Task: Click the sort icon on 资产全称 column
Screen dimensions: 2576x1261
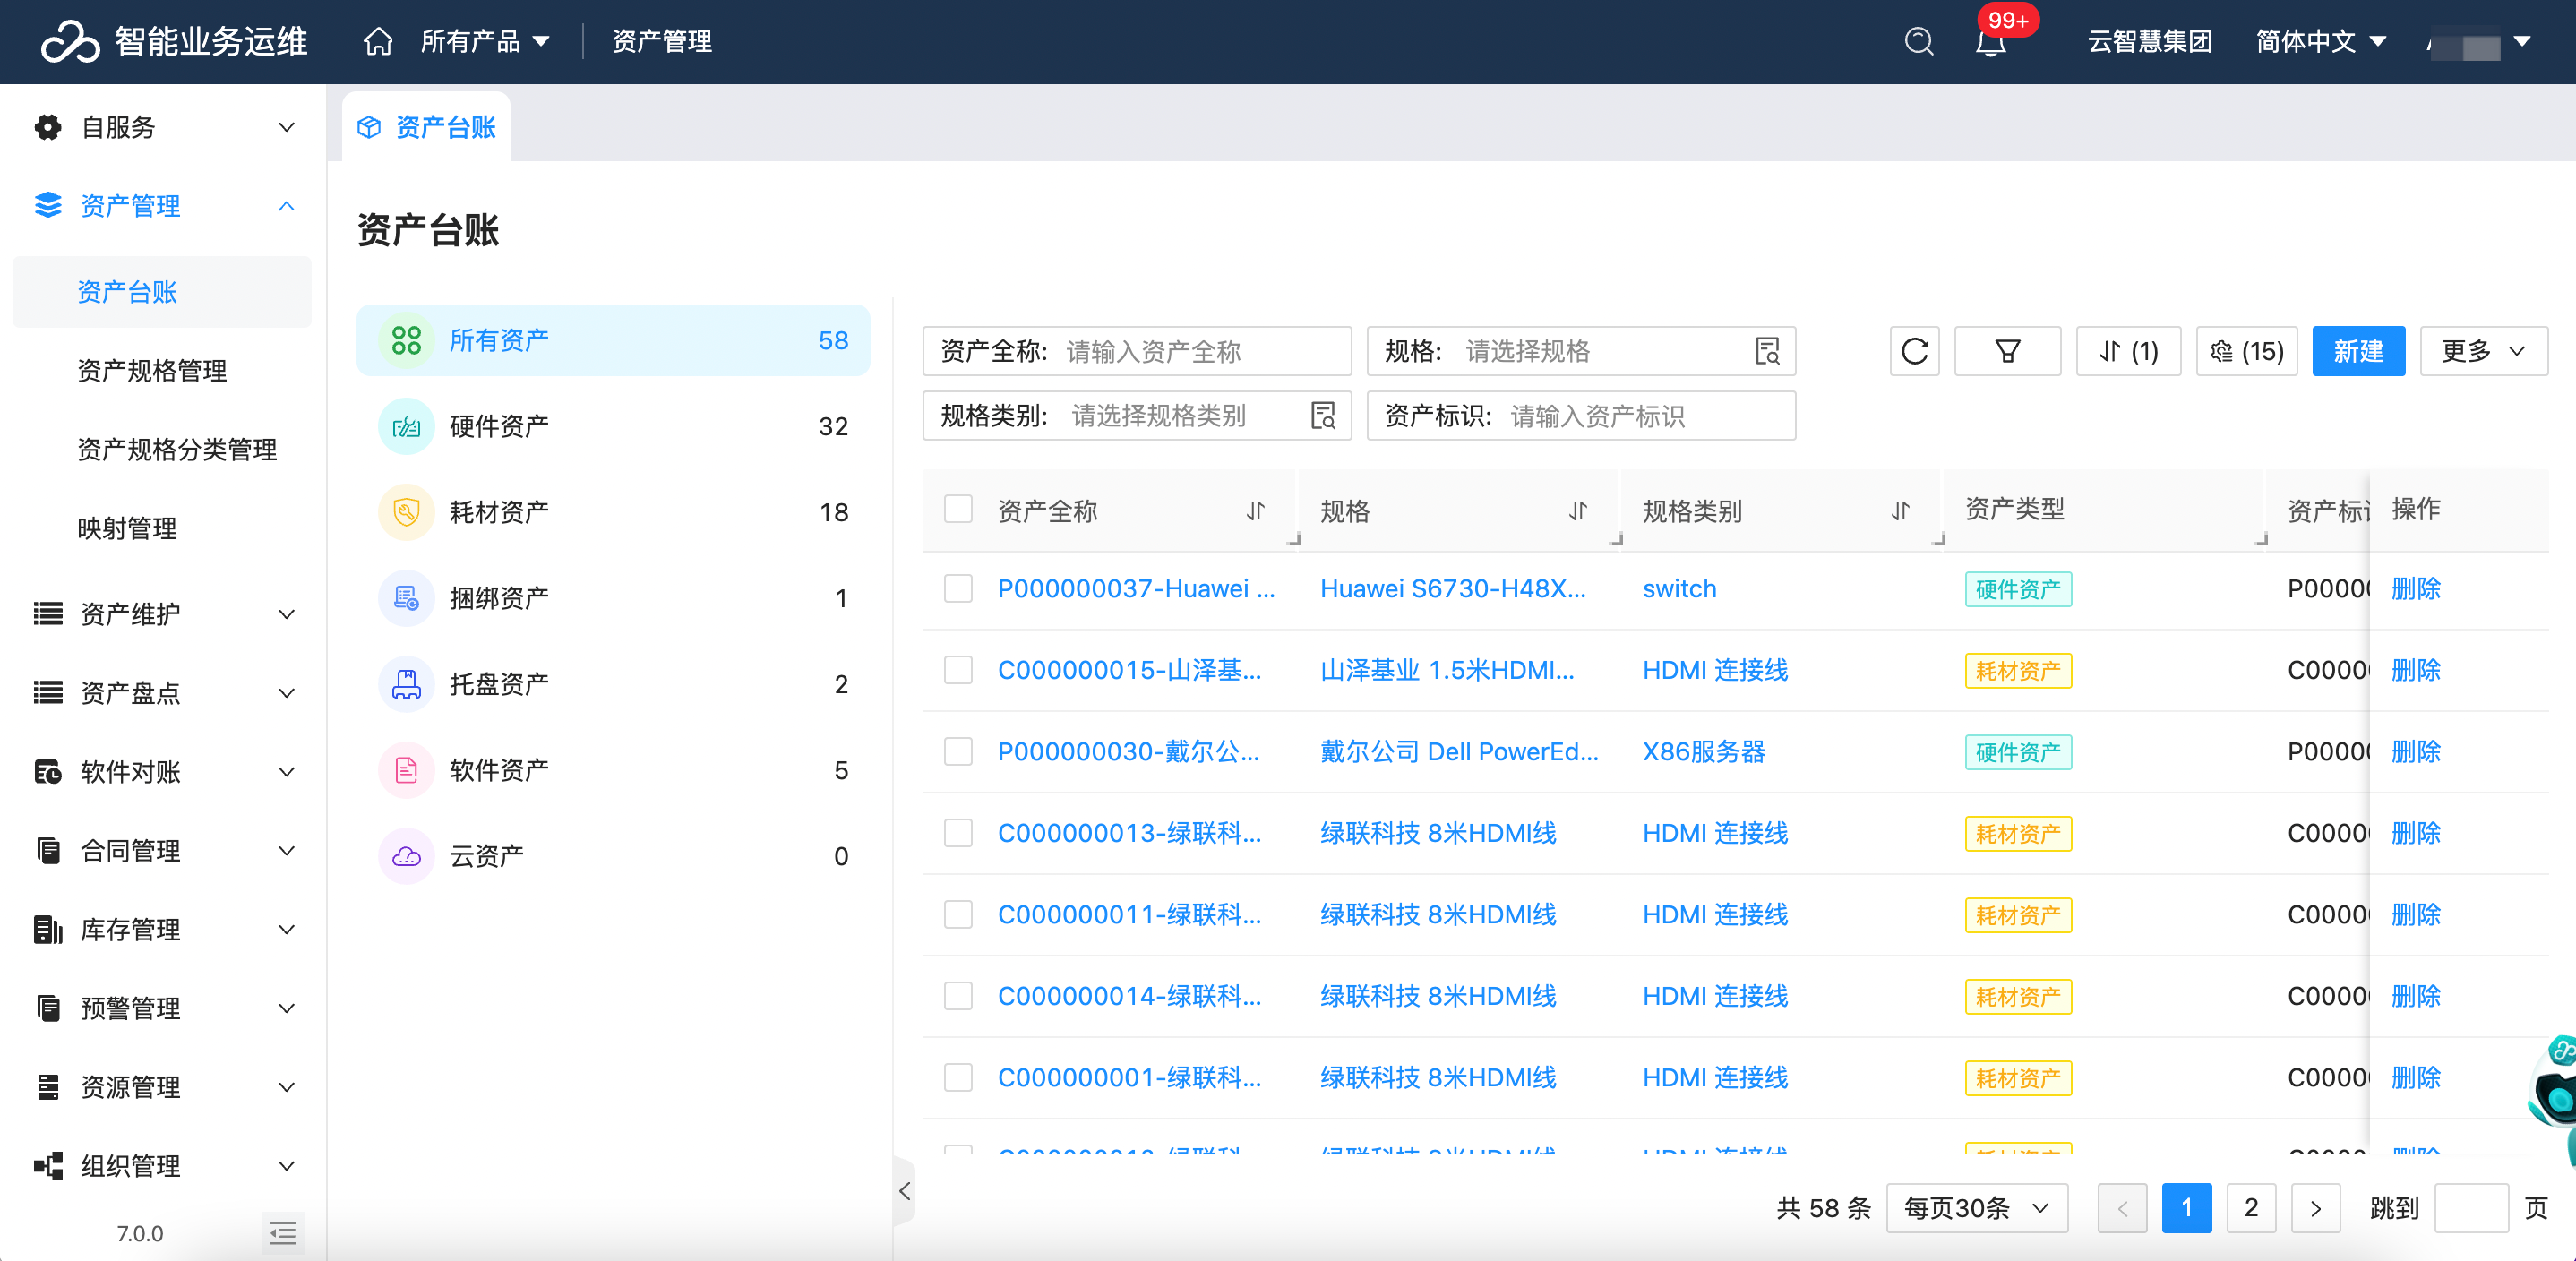Action: point(1255,512)
